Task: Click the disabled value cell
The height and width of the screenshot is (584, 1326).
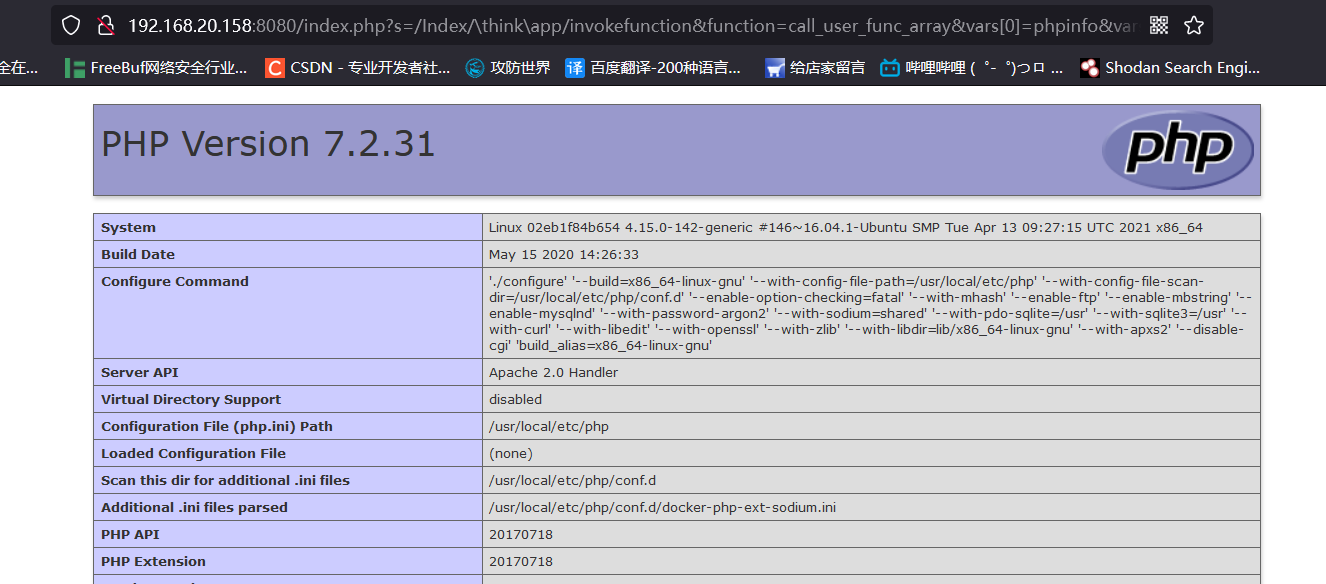Action: (x=871, y=399)
